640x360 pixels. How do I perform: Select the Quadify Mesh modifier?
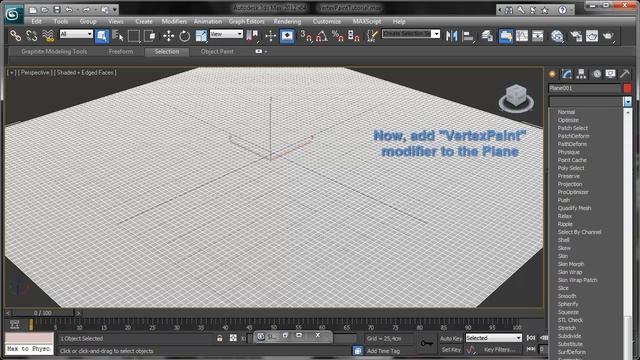point(574,208)
